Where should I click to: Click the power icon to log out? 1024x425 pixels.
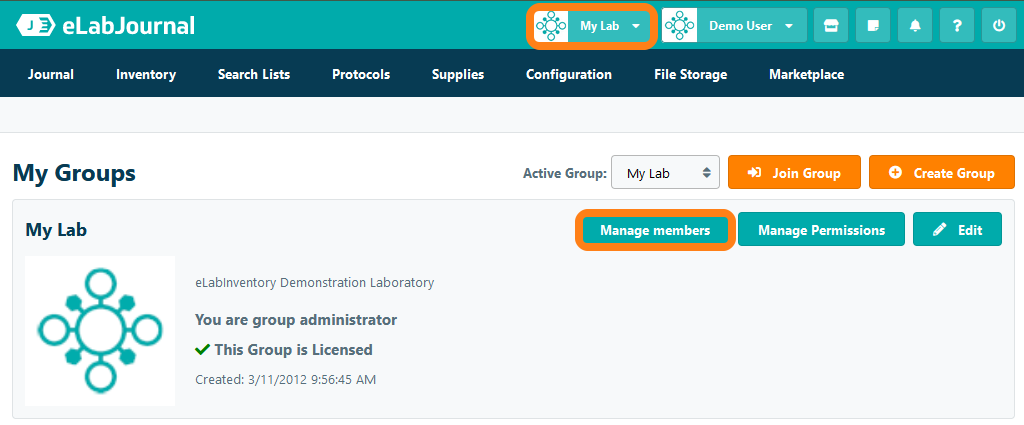999,26
